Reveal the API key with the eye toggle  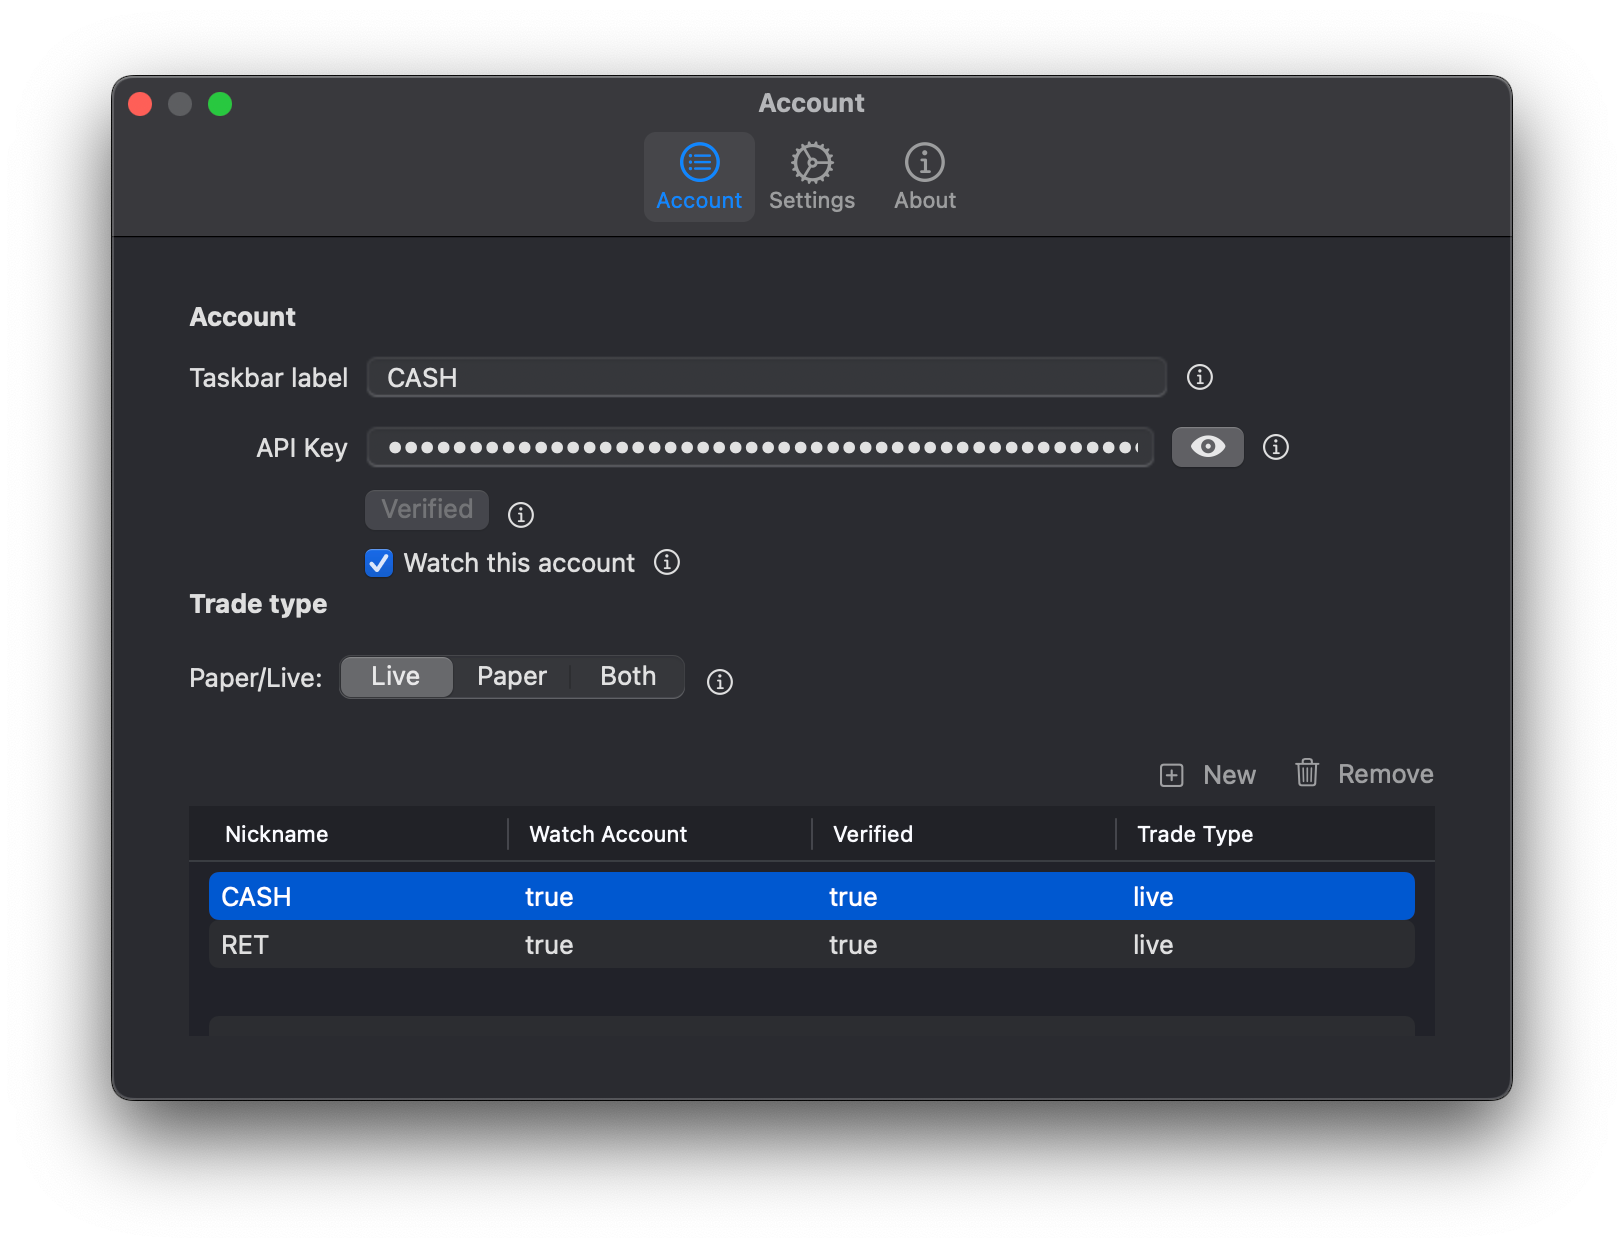pos(1207,447)
